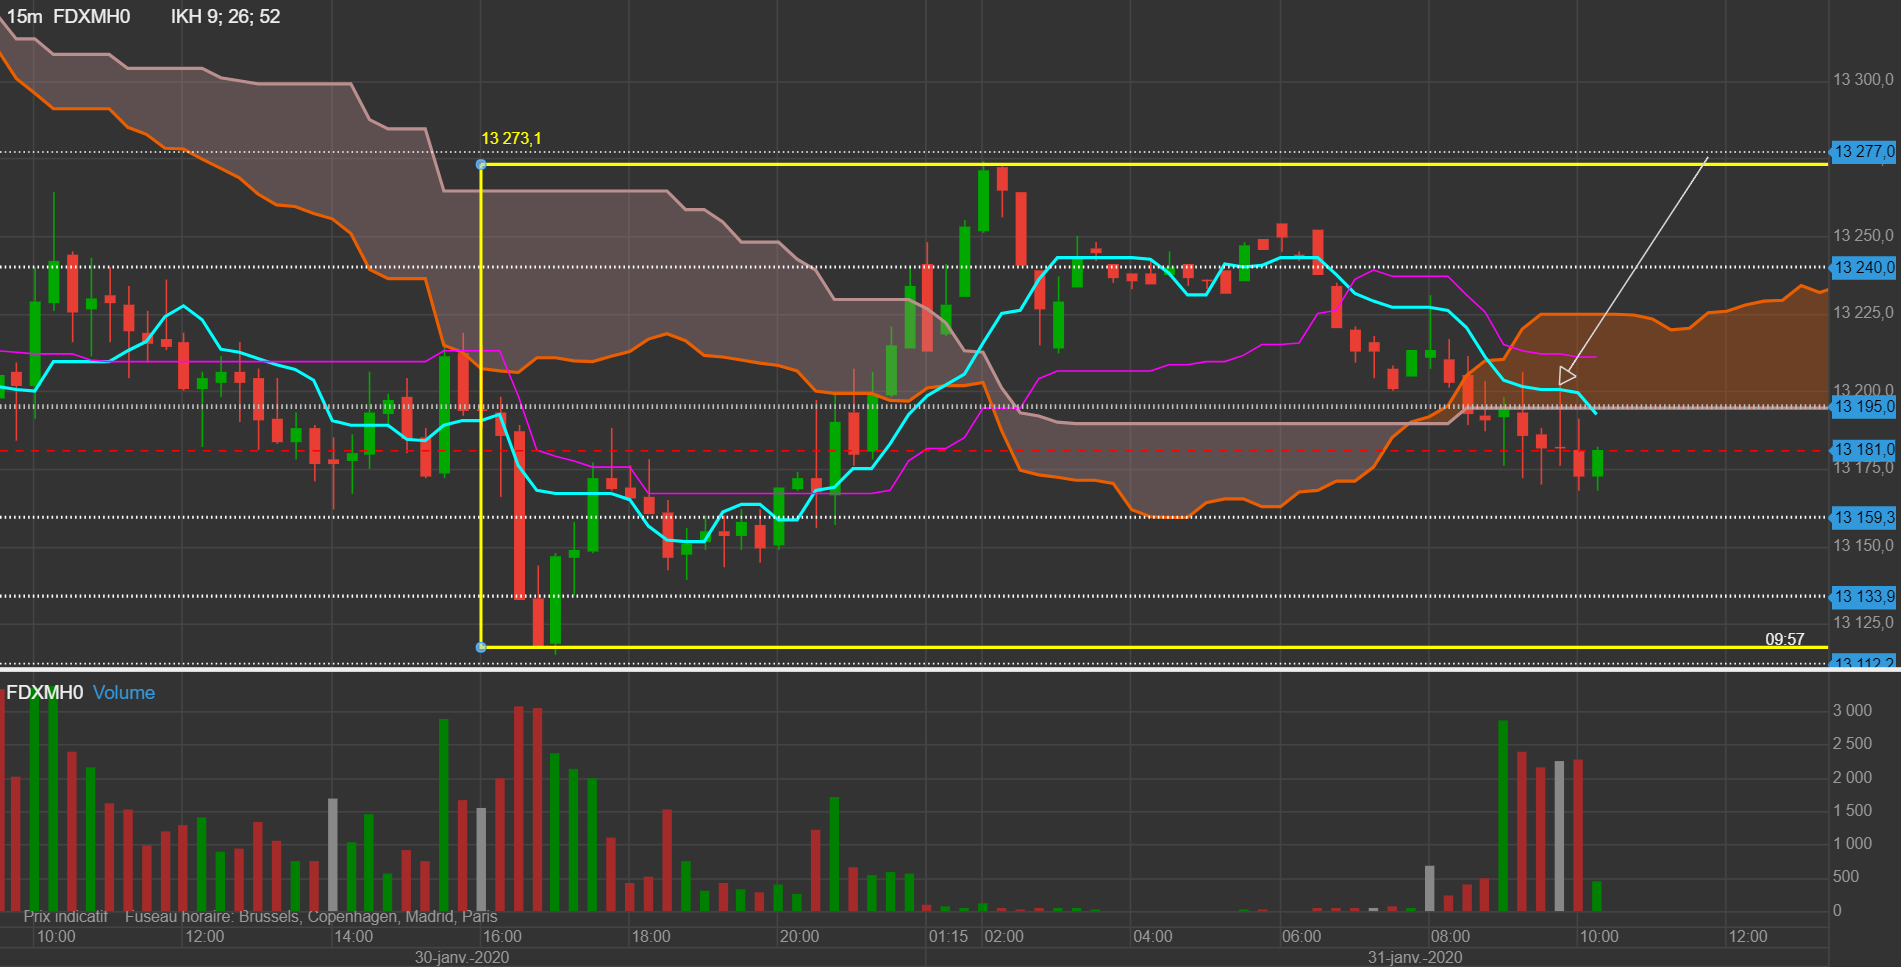Open the IKH 9; 26; 52 indicator settings
This screenshot has height=967, width=1901.
coord(225,17)
